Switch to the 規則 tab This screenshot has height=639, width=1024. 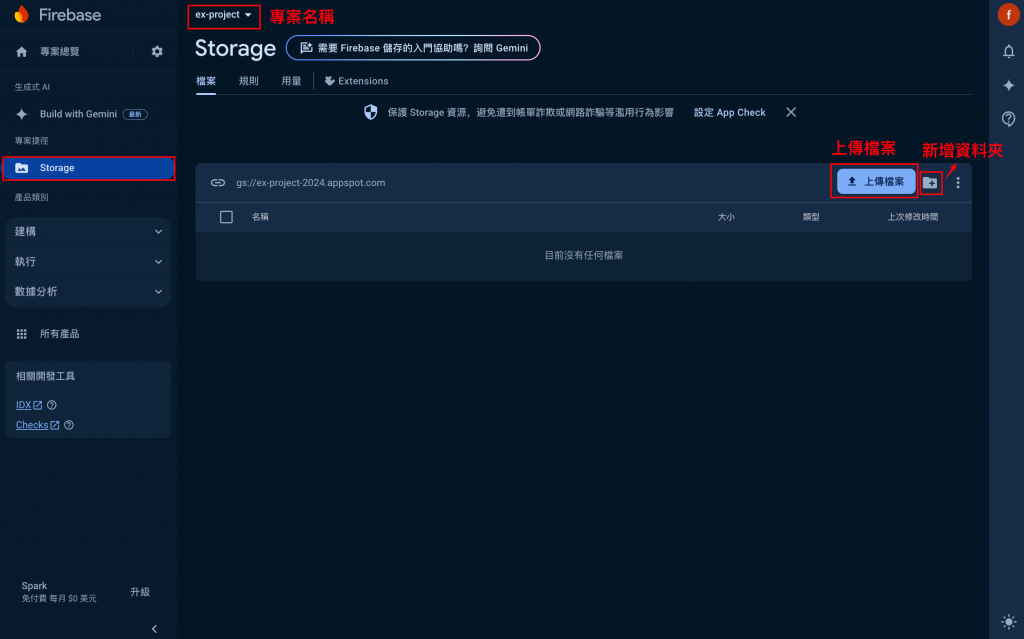click(x=249, y=81)
